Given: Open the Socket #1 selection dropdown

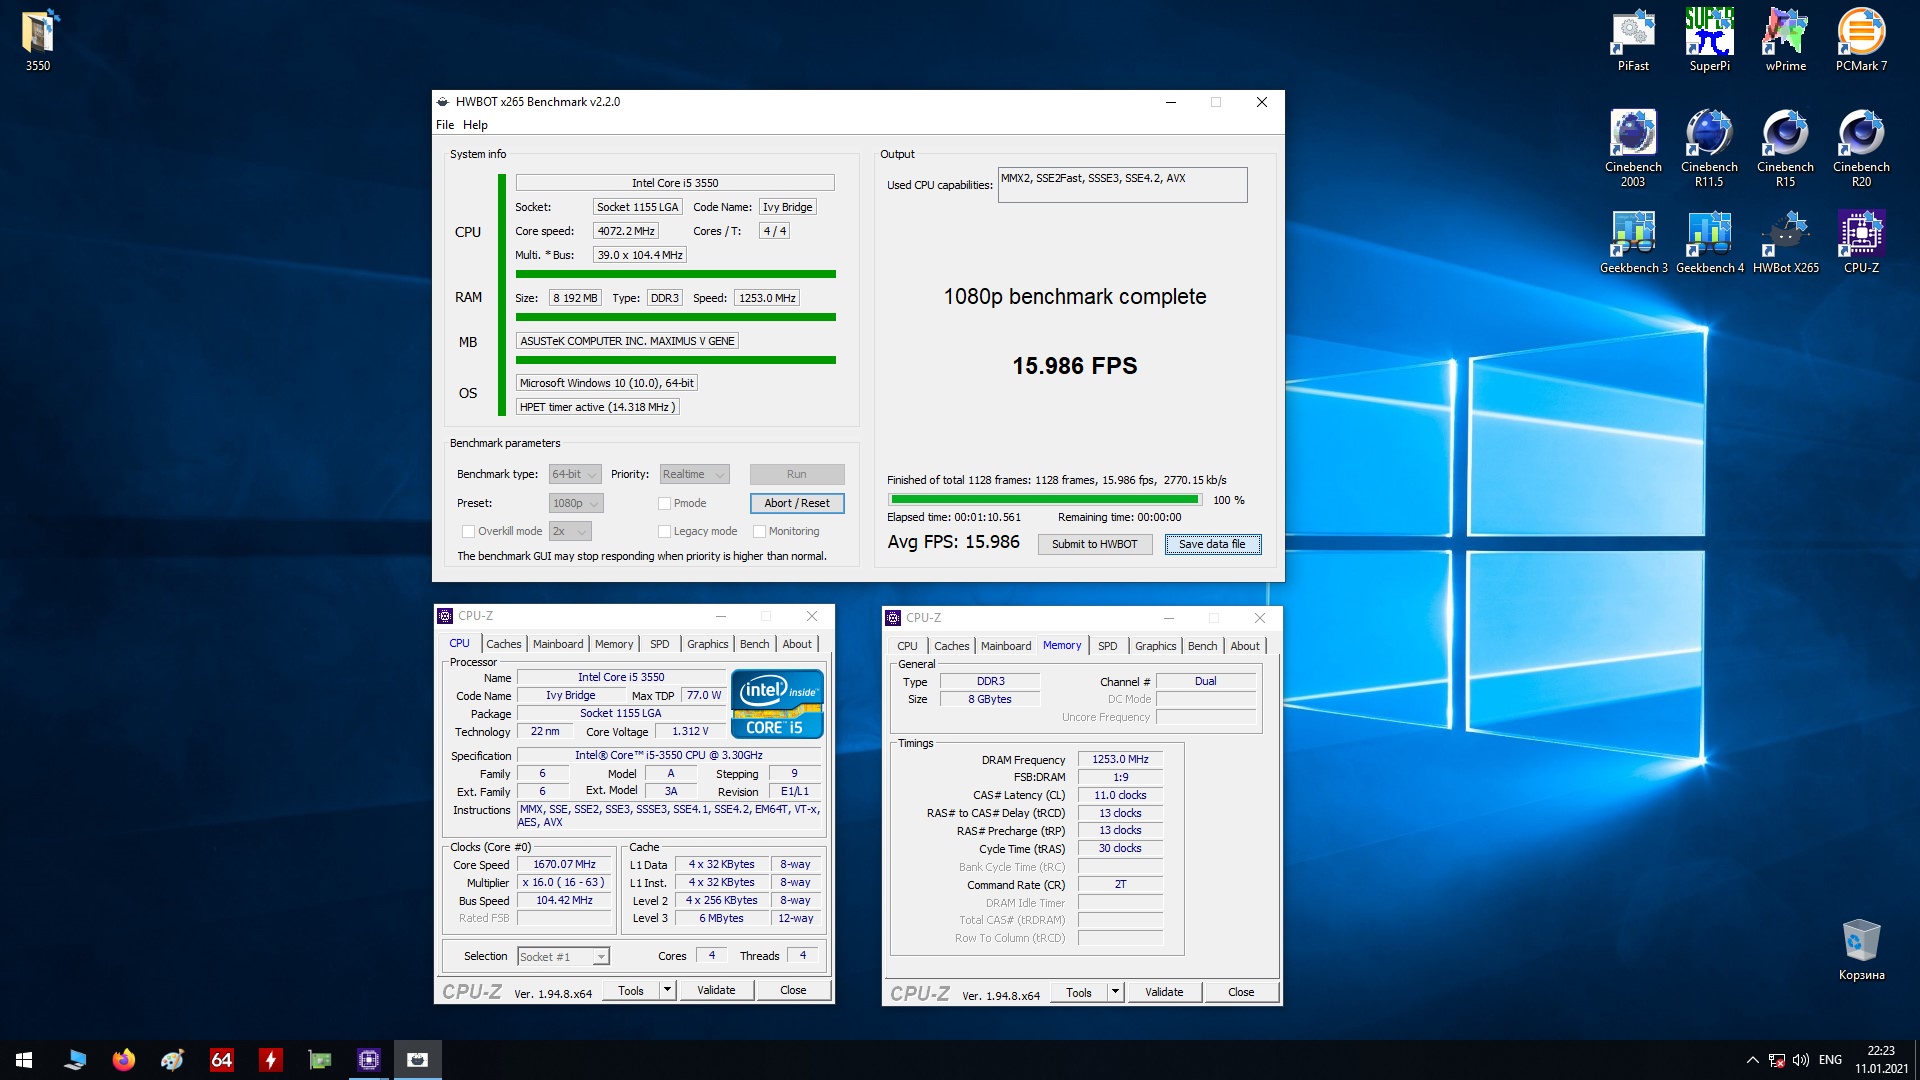Looking at the screenshot, I should 564,957.
